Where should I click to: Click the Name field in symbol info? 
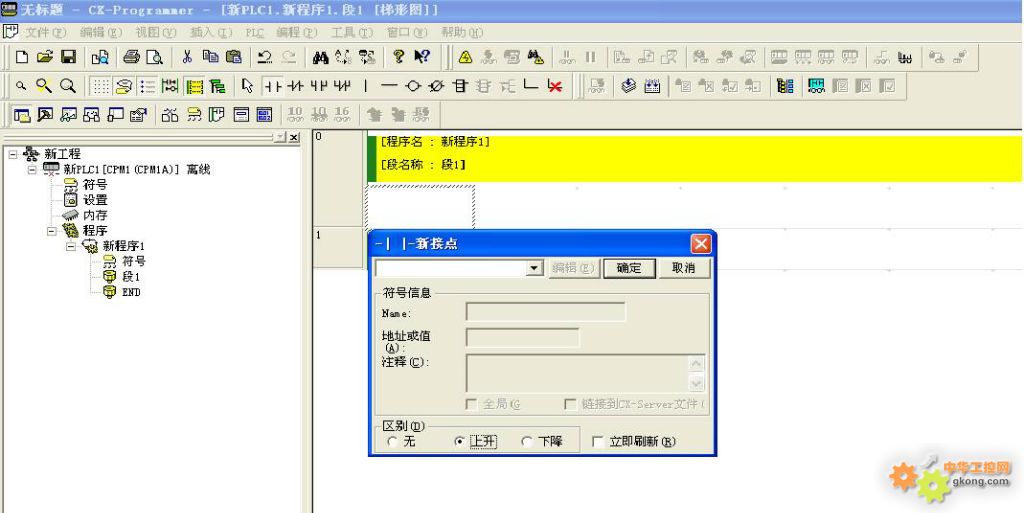545,312
